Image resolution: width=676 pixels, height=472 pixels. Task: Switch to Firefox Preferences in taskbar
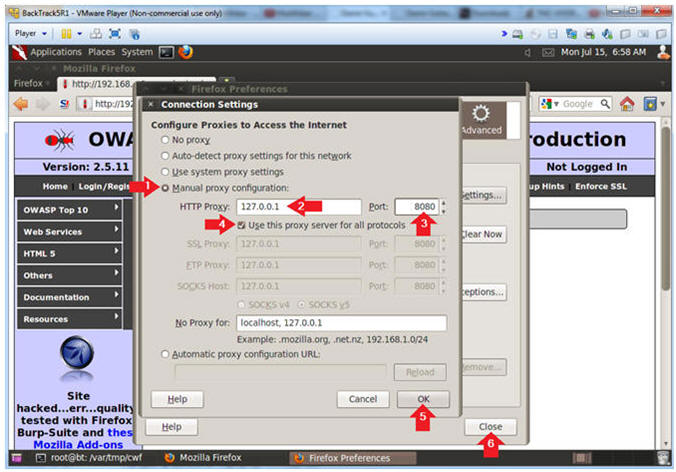coord(352,458)
